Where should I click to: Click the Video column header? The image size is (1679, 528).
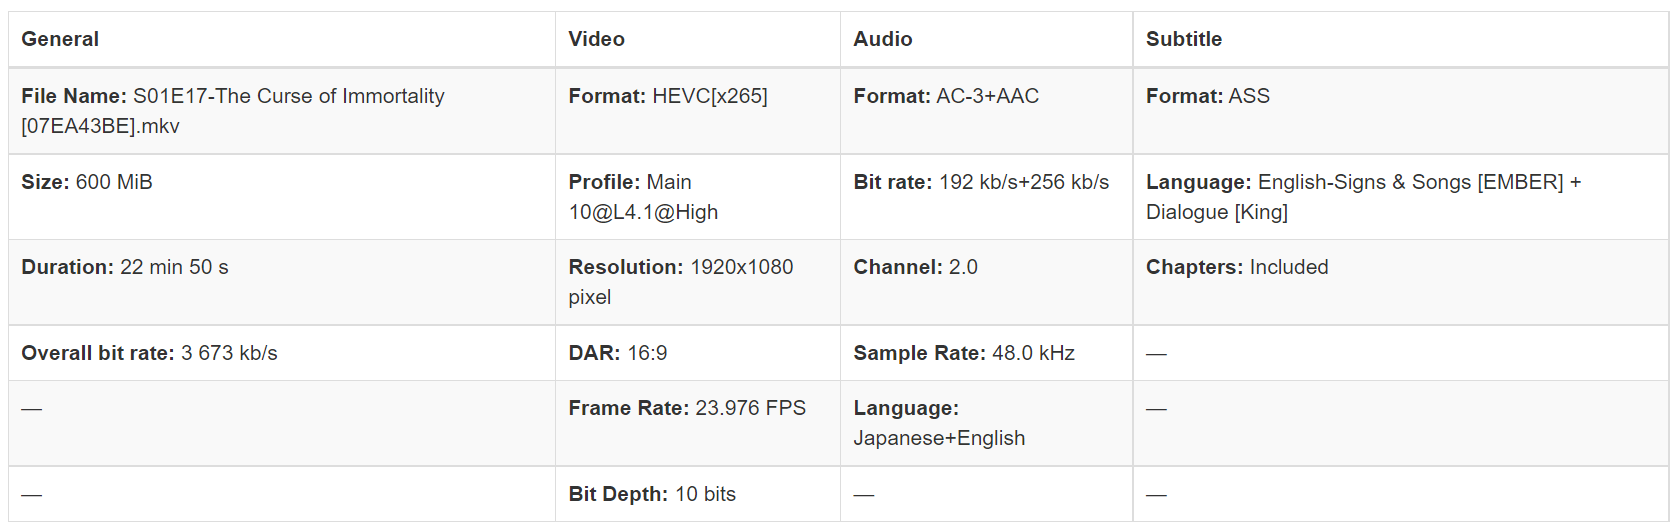(596, 39)
